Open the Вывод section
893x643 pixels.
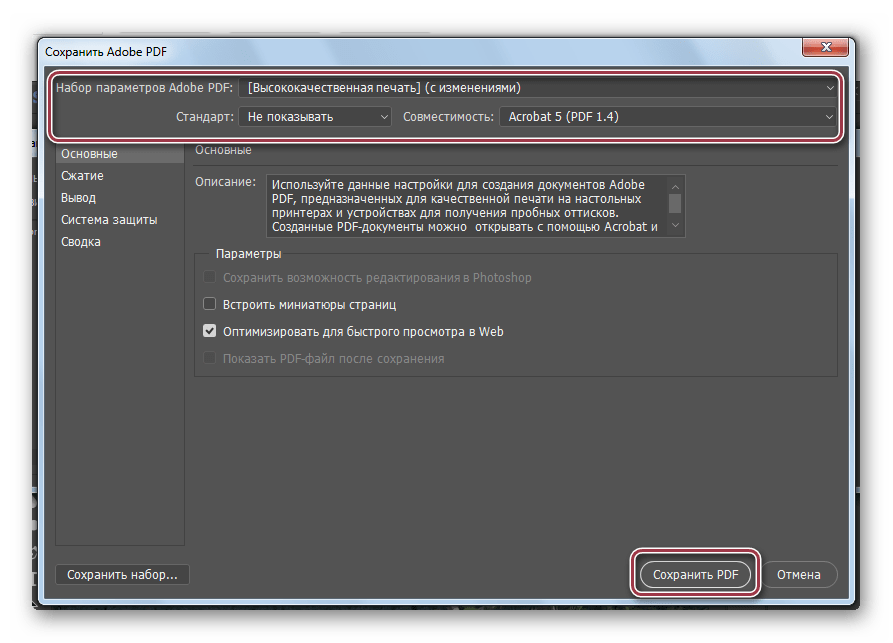[78, 198]
